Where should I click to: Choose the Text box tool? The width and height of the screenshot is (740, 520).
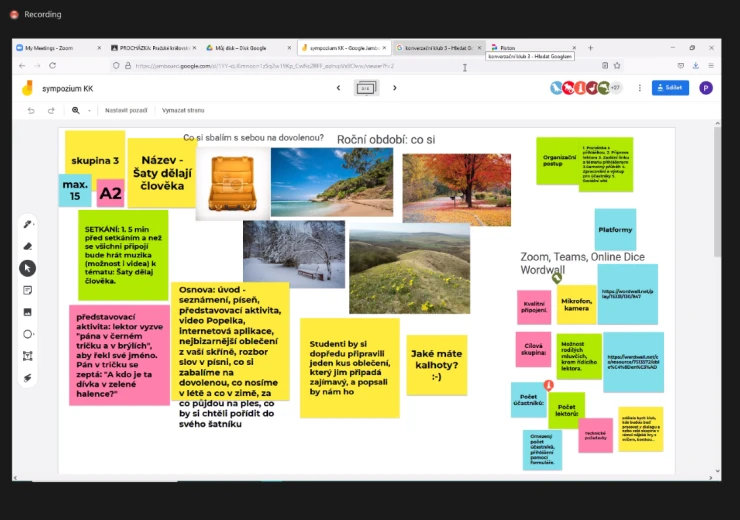27,356
